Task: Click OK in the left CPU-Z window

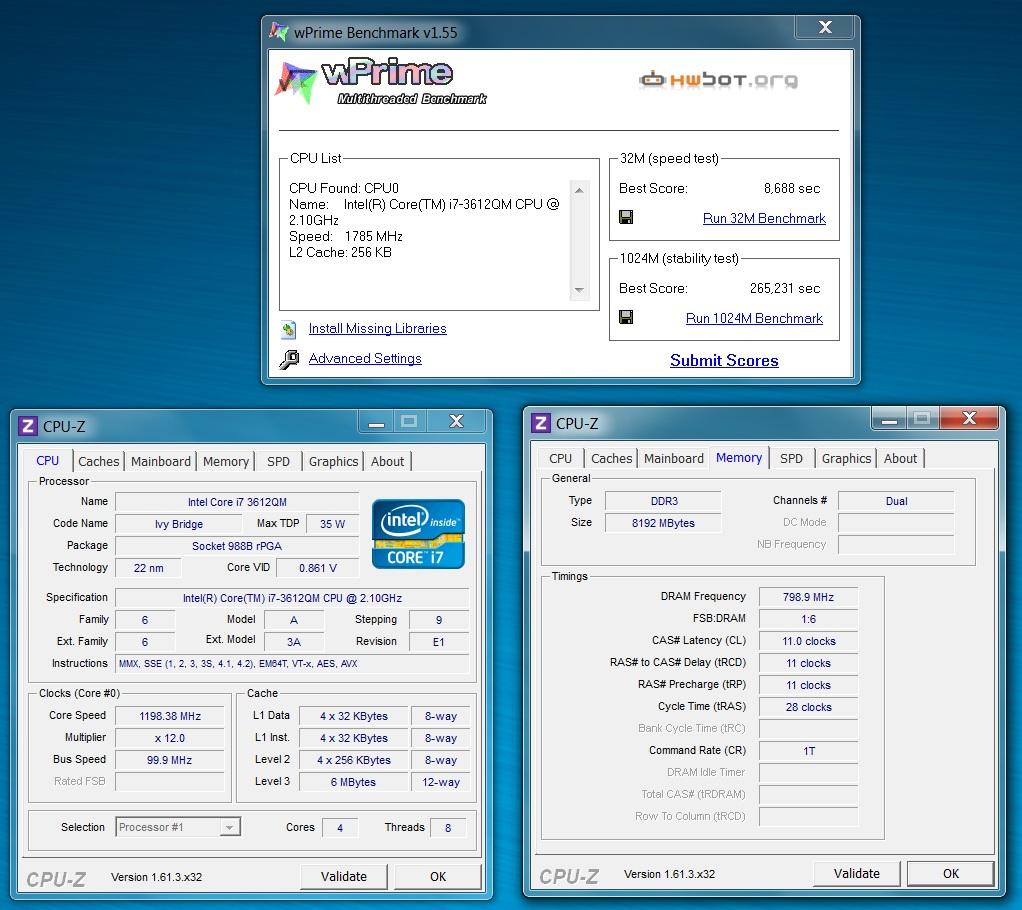Action: click(x=438, y=877)
